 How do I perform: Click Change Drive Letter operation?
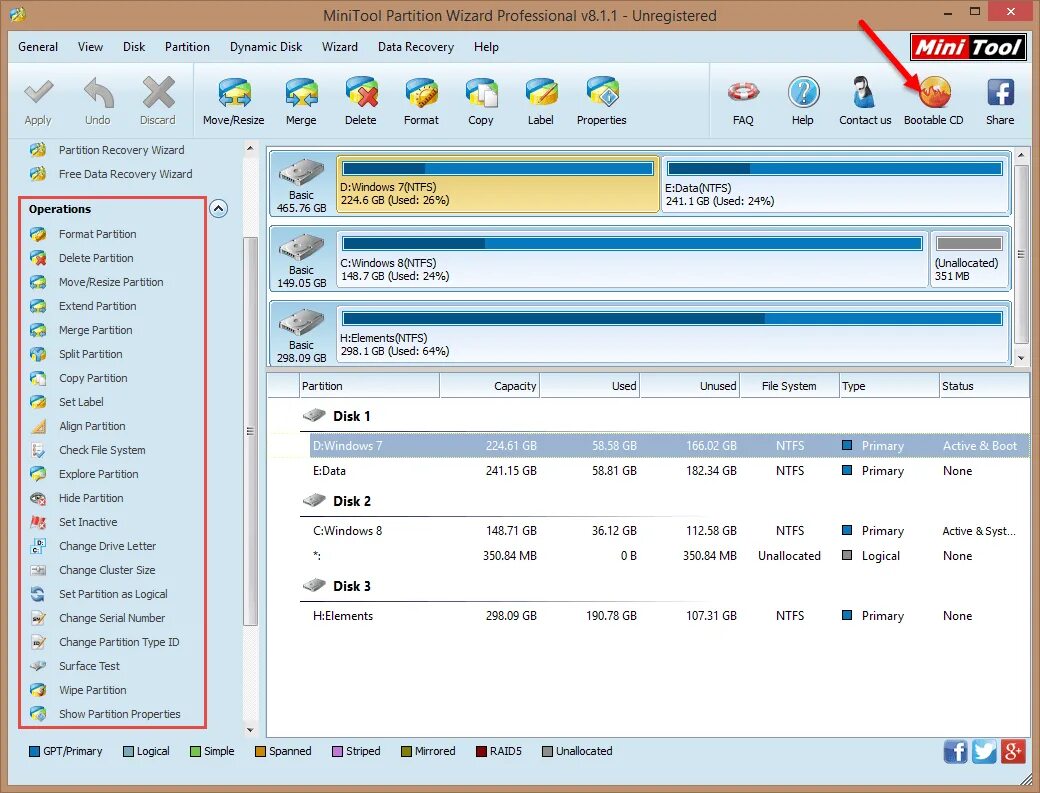coord(107,546)
